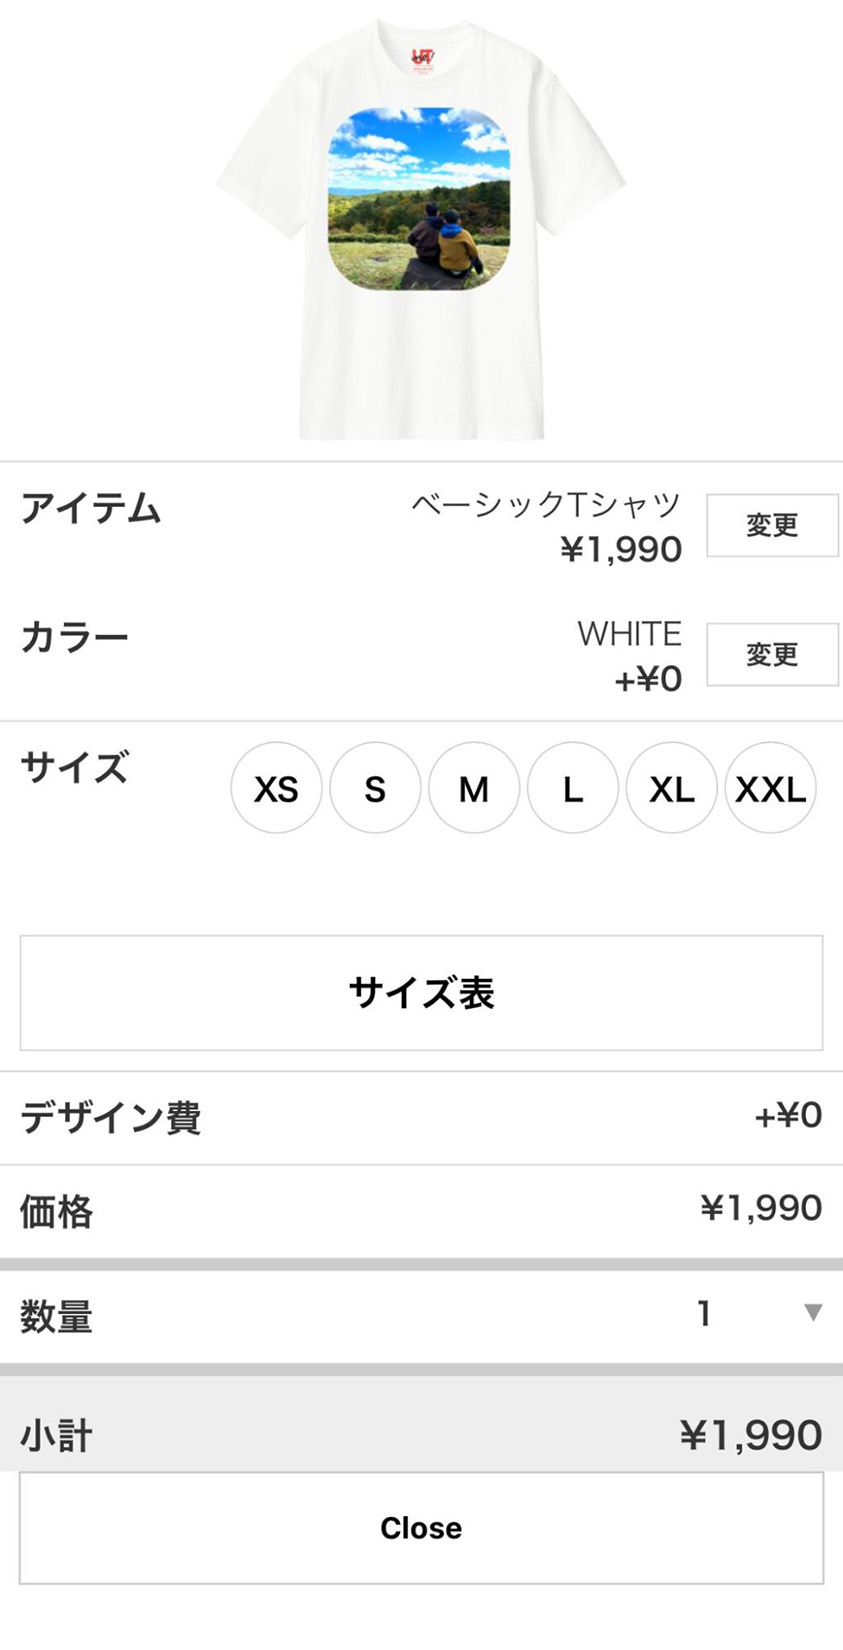Click the デザイン費 label
The height and width of the screenshot is (1650, 843).
tap(111, 1117)
